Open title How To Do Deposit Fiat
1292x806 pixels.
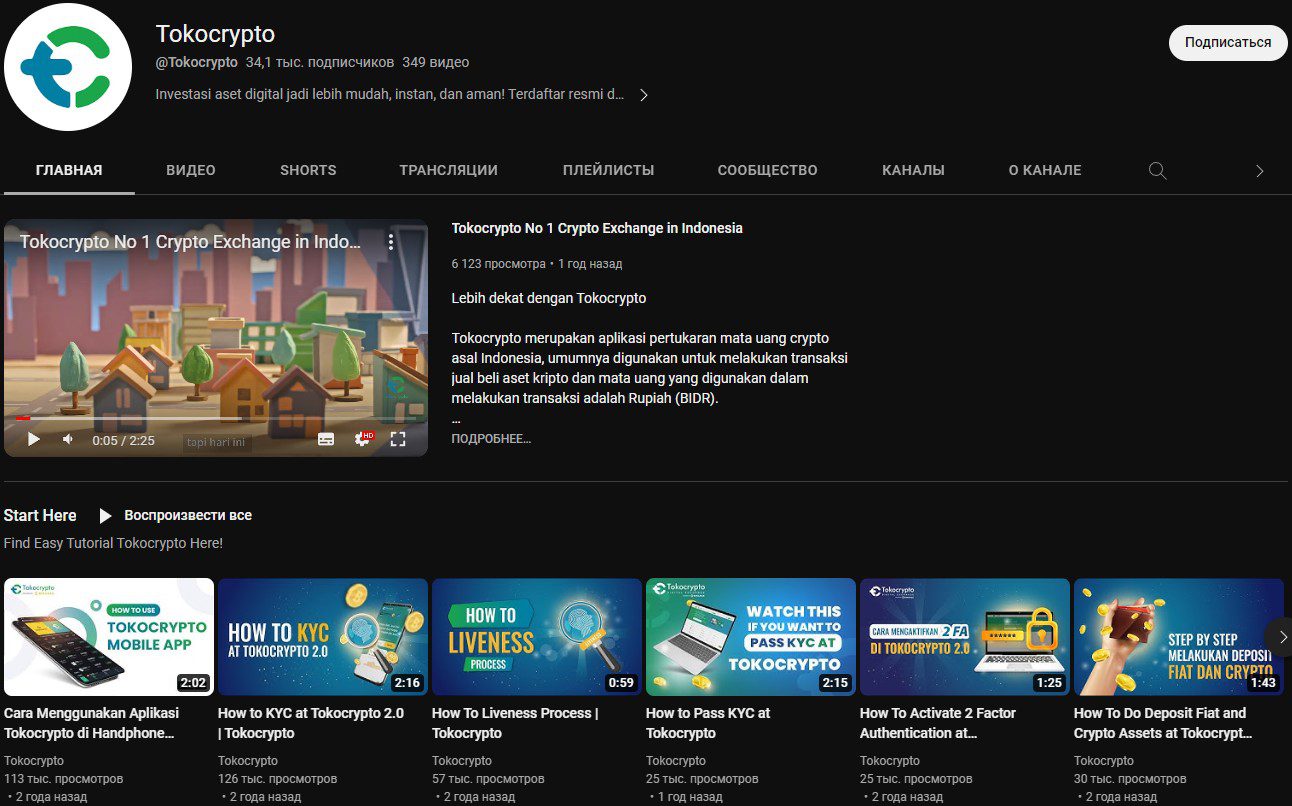pos(1163,723)
